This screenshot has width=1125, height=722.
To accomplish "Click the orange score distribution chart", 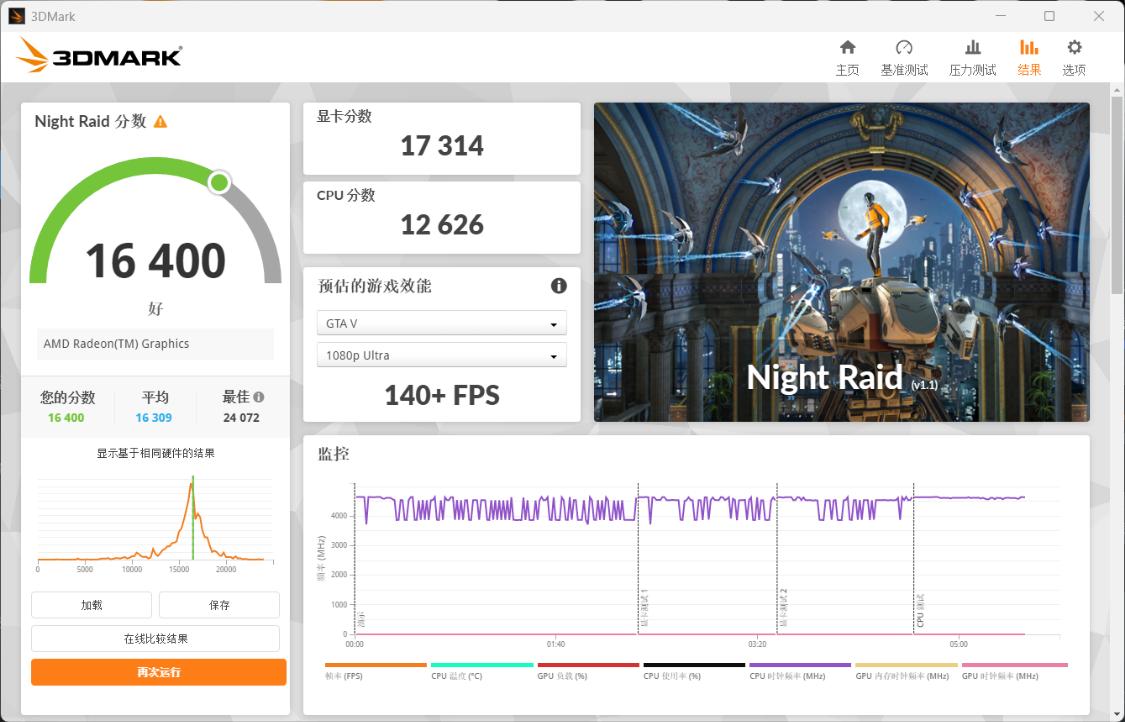I will pos(156,520).
